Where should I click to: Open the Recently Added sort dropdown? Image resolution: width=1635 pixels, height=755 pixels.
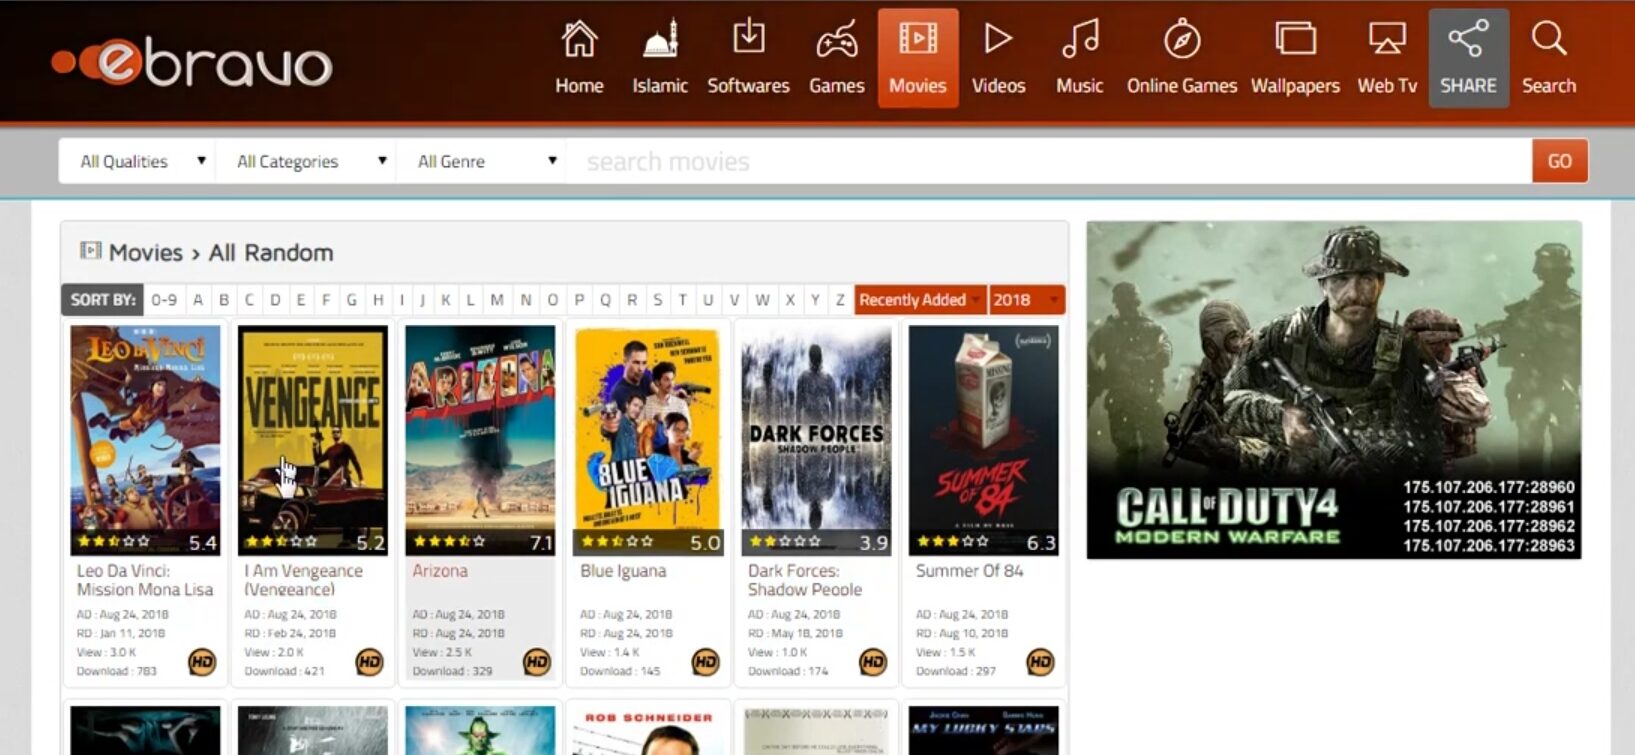[x=920, y=300]
